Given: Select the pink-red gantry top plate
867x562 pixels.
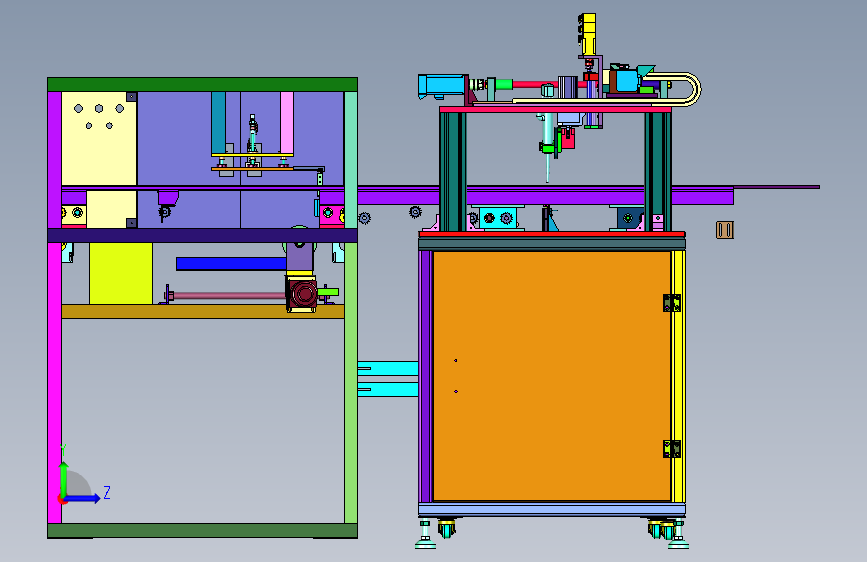Looking at the screenshot, I should (555, 110).
